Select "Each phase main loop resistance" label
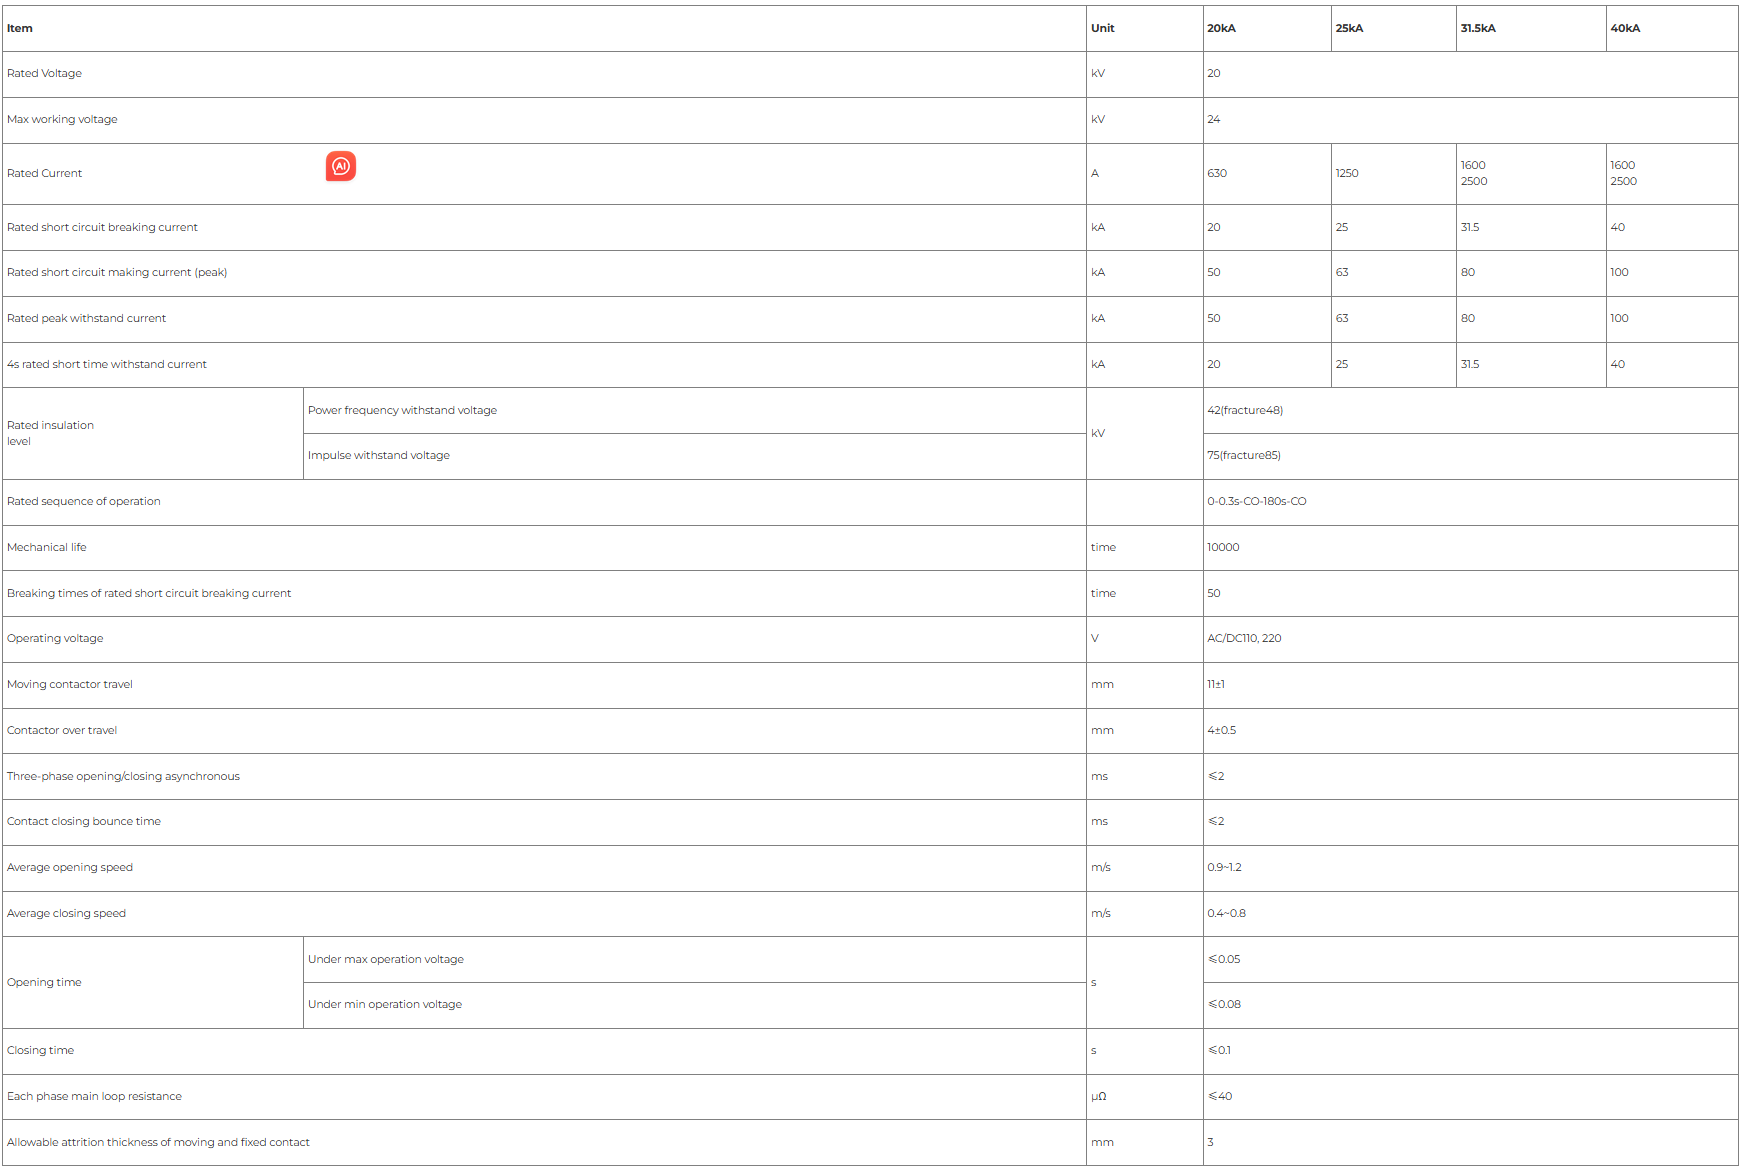 [95, 1097]
